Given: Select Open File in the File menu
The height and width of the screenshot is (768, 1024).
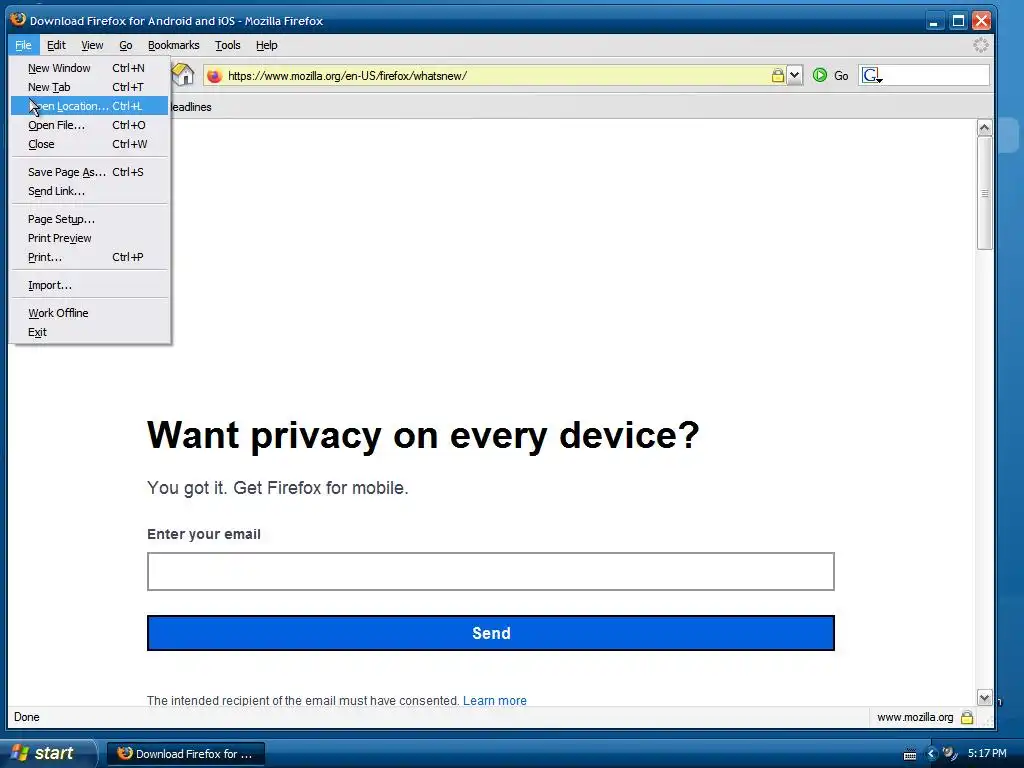Looking at the screenshot, I should 89,125.
